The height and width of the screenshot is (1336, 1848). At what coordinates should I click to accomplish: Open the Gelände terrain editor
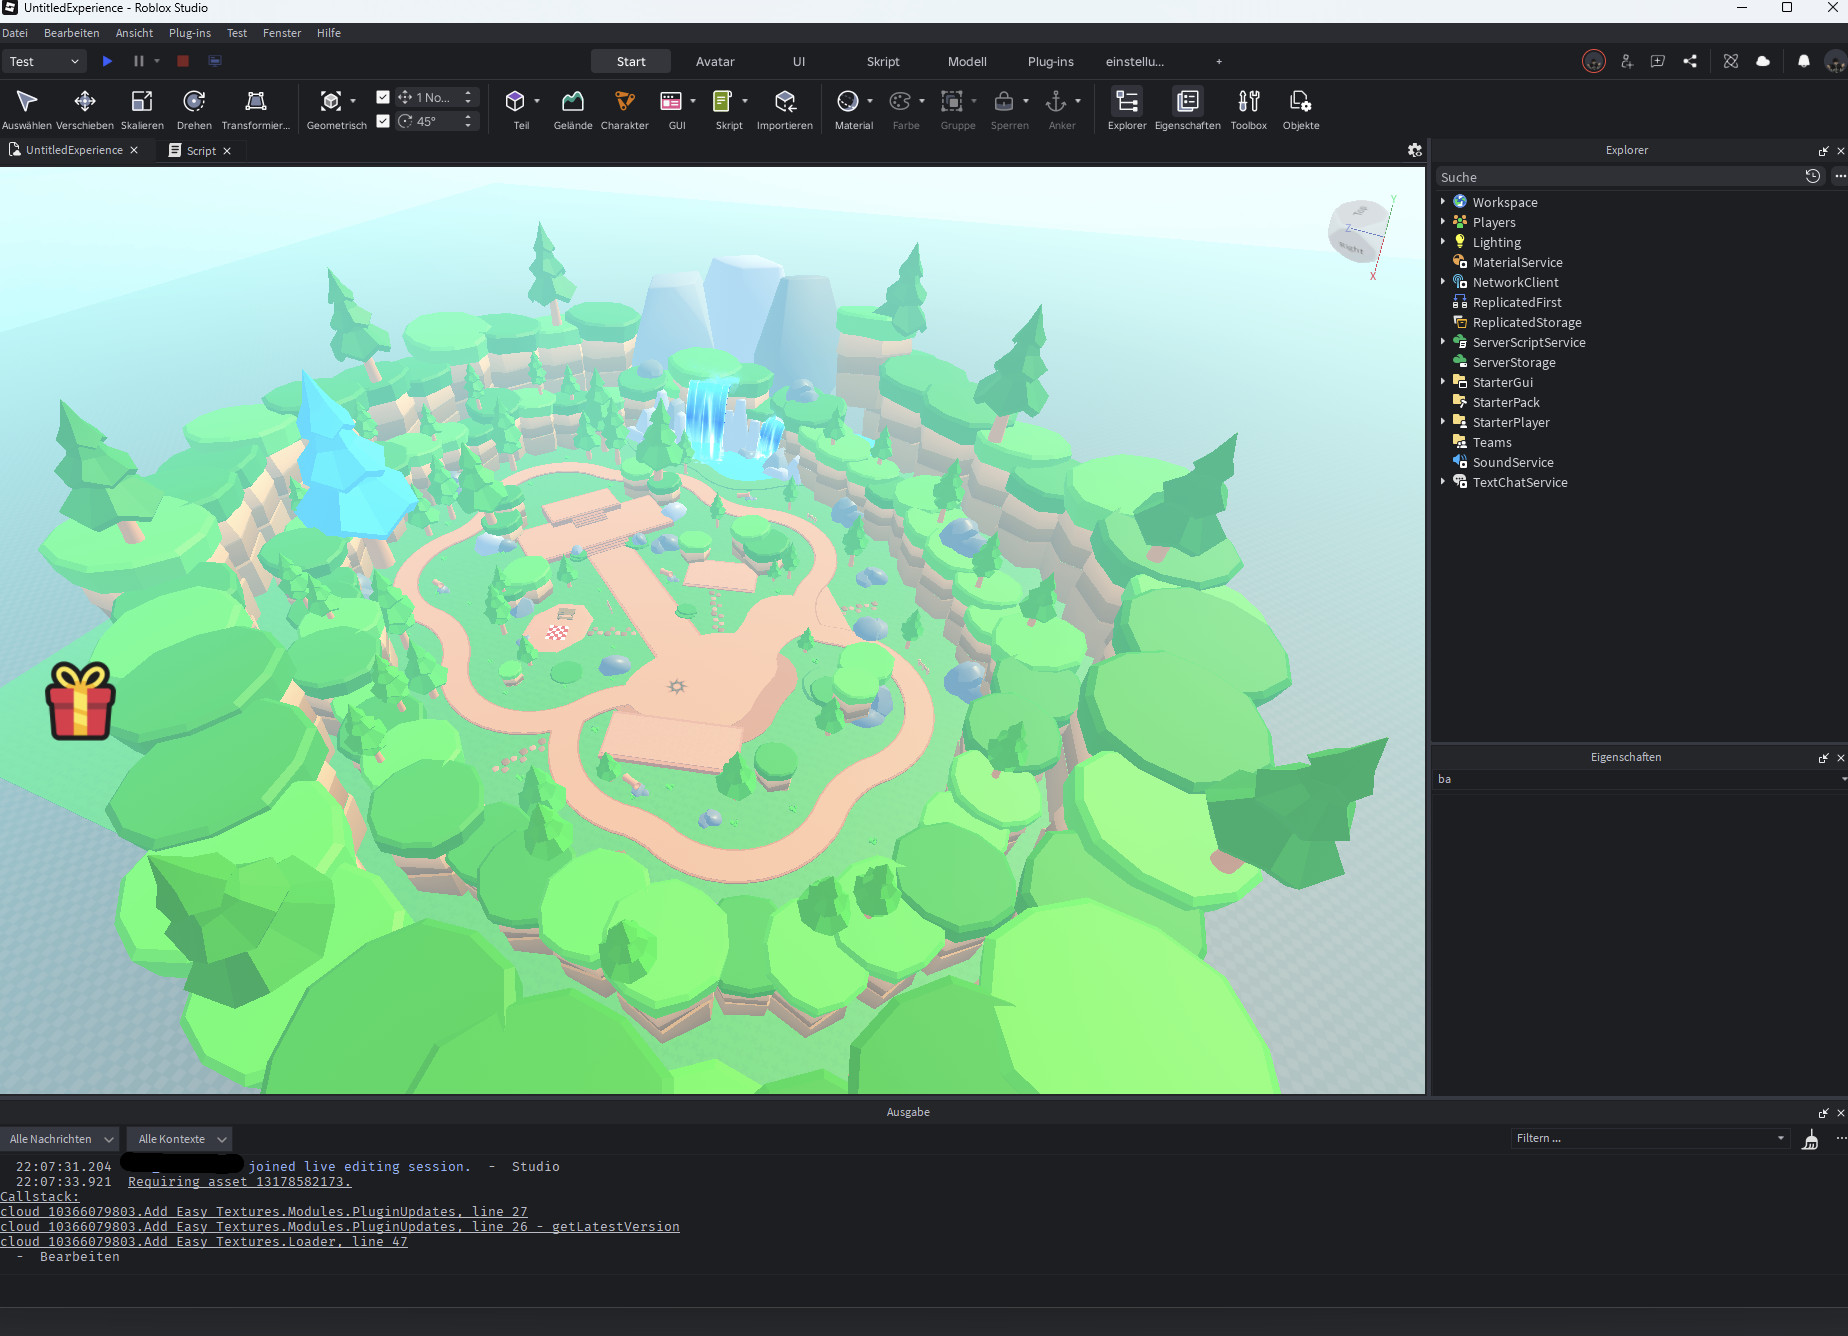(573, 108)
